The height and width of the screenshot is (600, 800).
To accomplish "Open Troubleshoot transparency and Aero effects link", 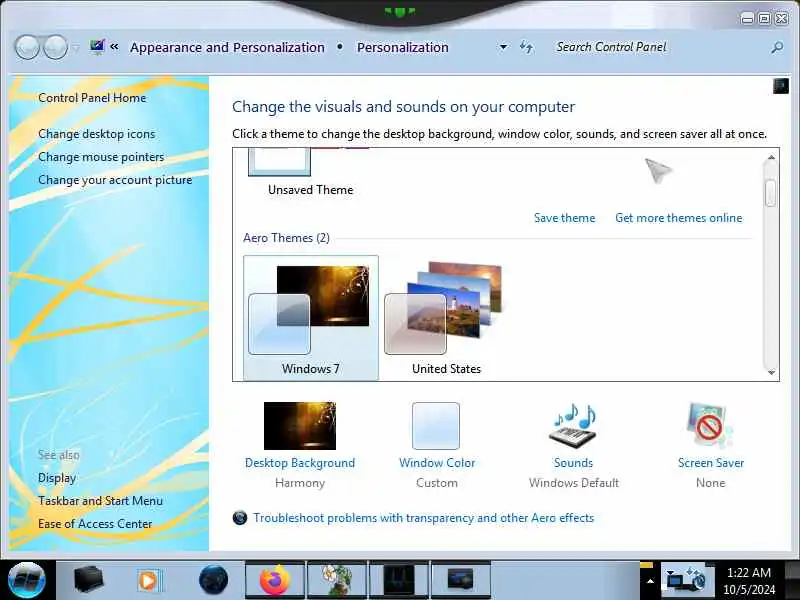I will [x=423, y=518].
